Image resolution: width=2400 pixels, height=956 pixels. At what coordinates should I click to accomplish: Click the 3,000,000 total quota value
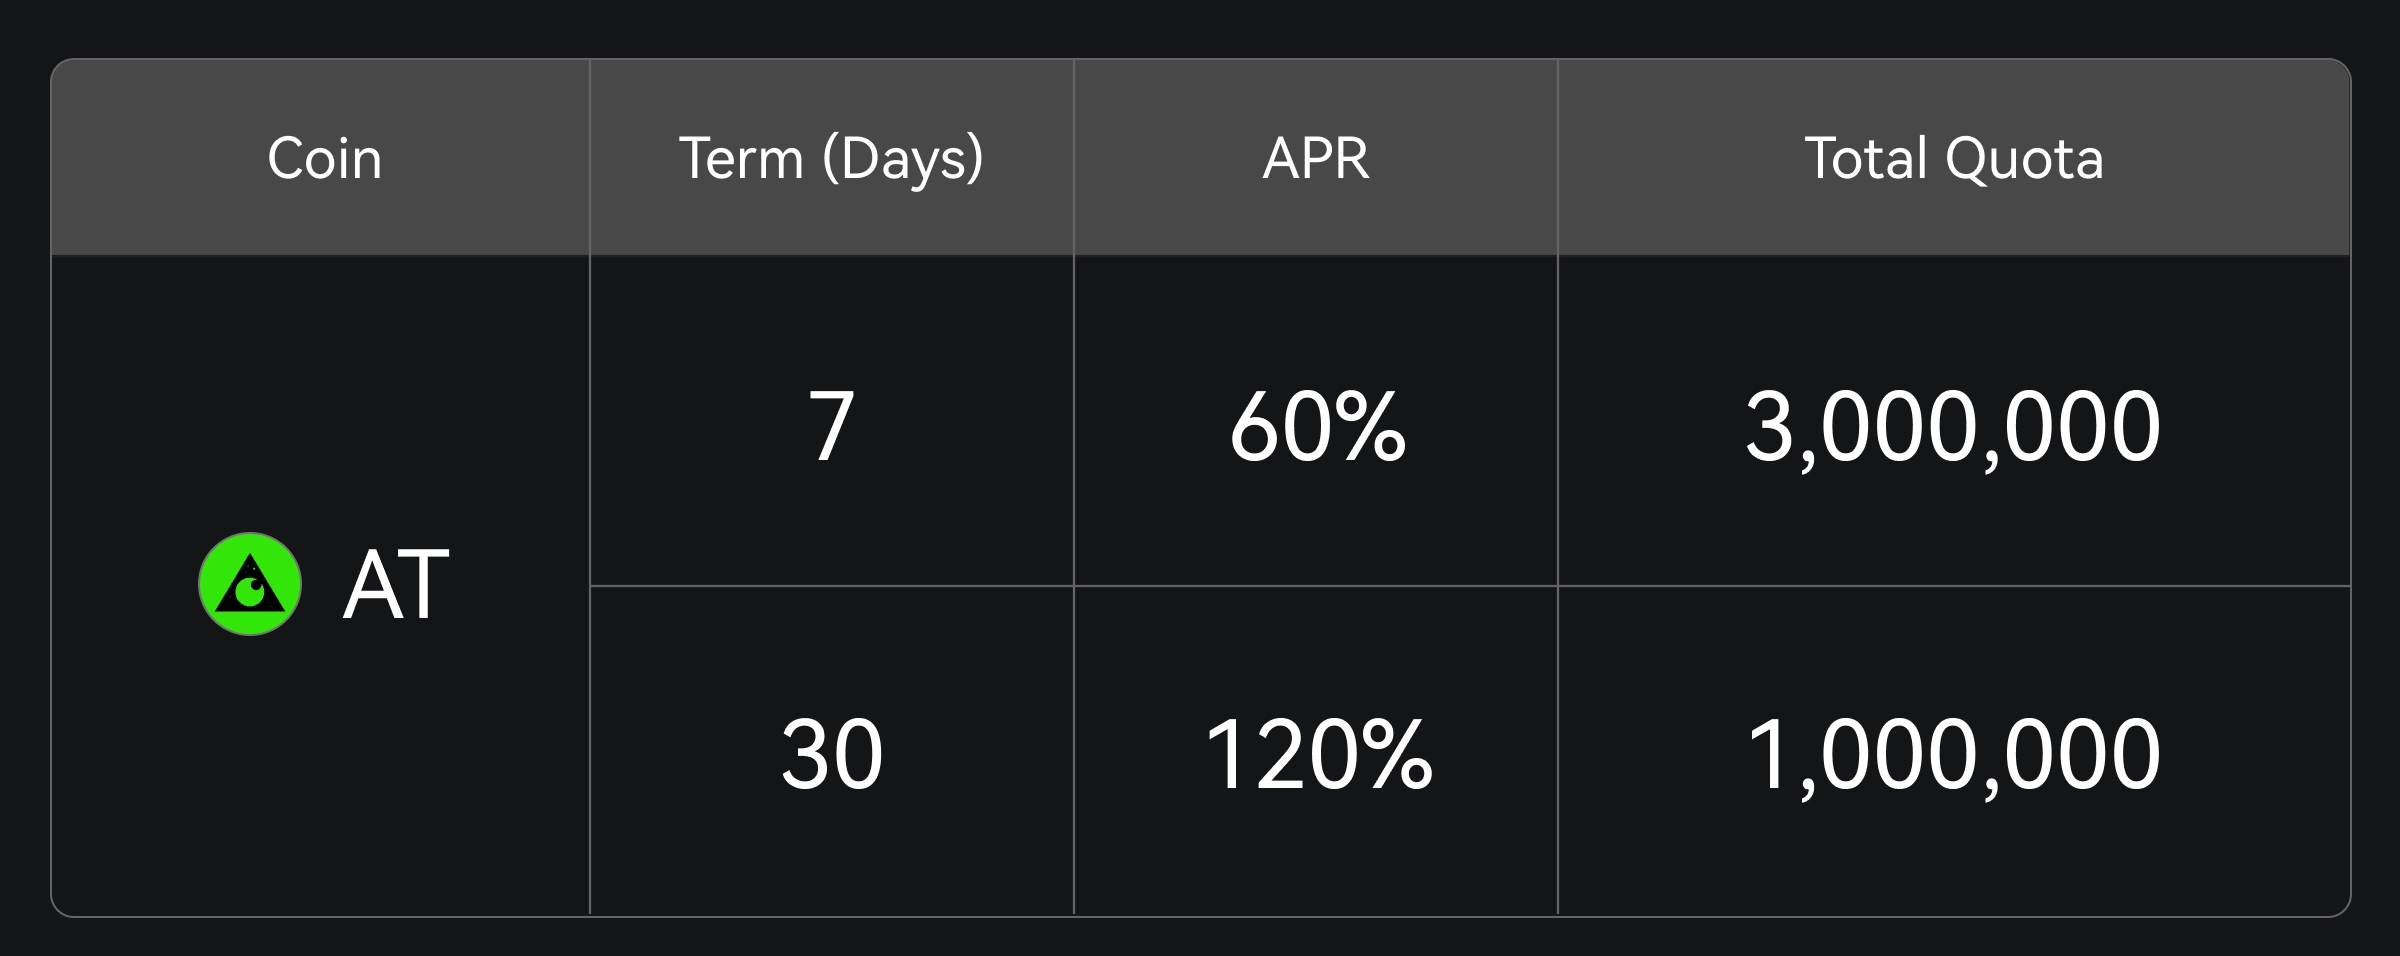pyautogui.click(x=1953, y=427)
